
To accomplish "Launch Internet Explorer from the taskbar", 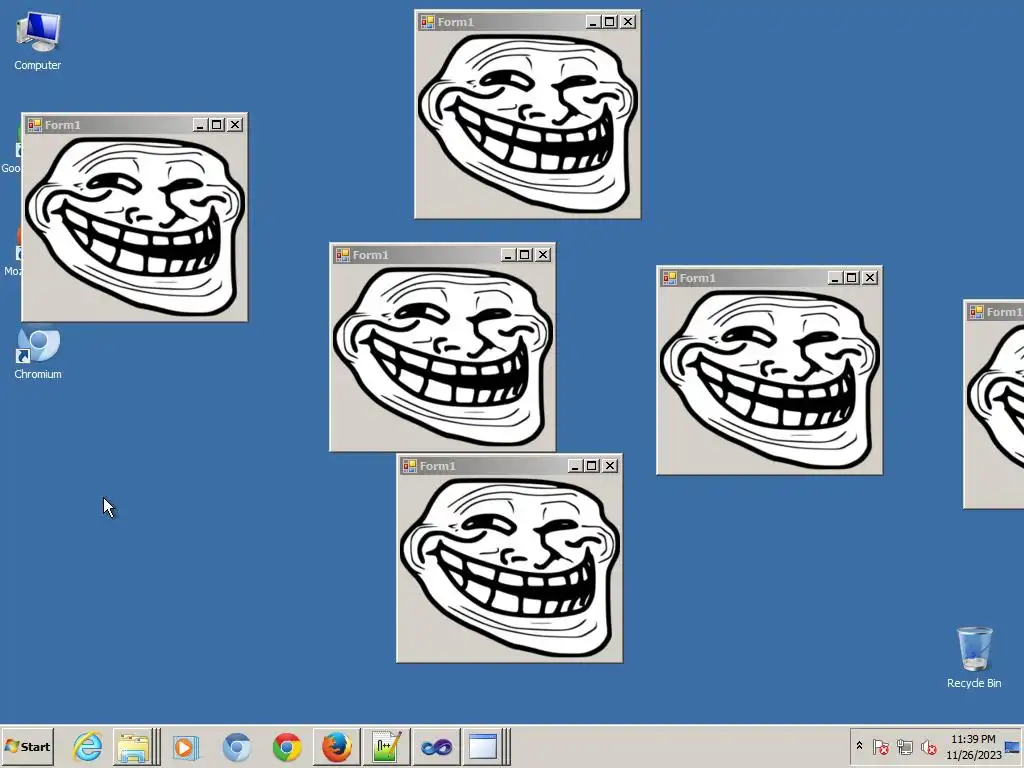I will (87, 746).
